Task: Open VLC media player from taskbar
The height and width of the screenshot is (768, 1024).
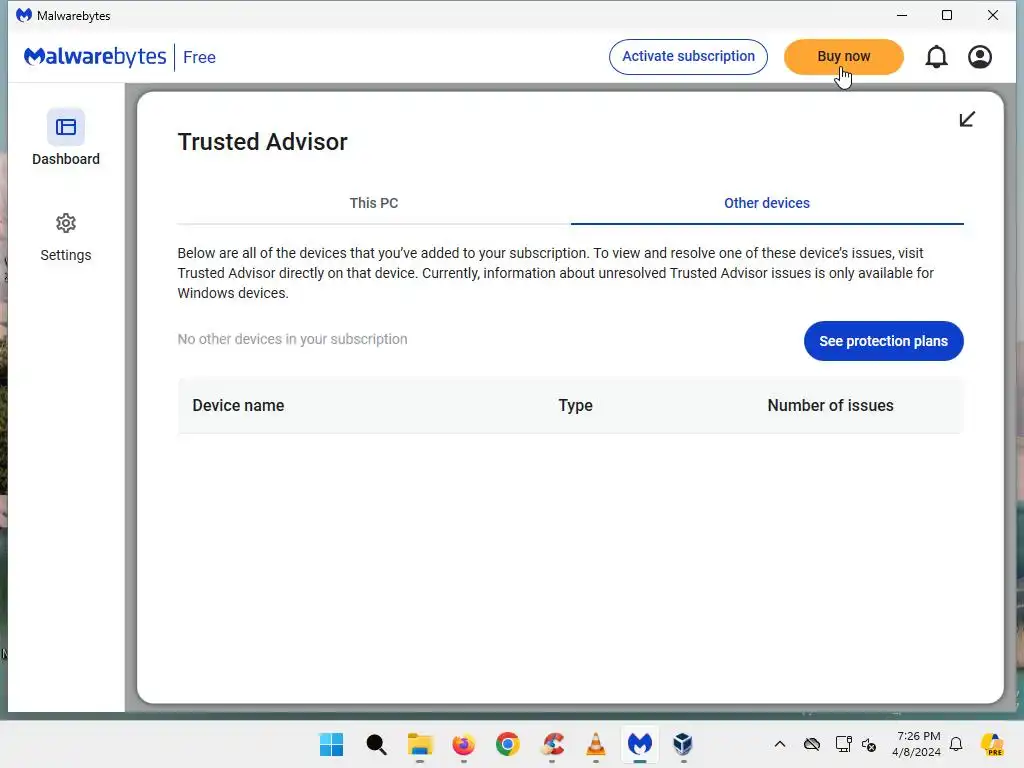Action: [x=596, y=744]
